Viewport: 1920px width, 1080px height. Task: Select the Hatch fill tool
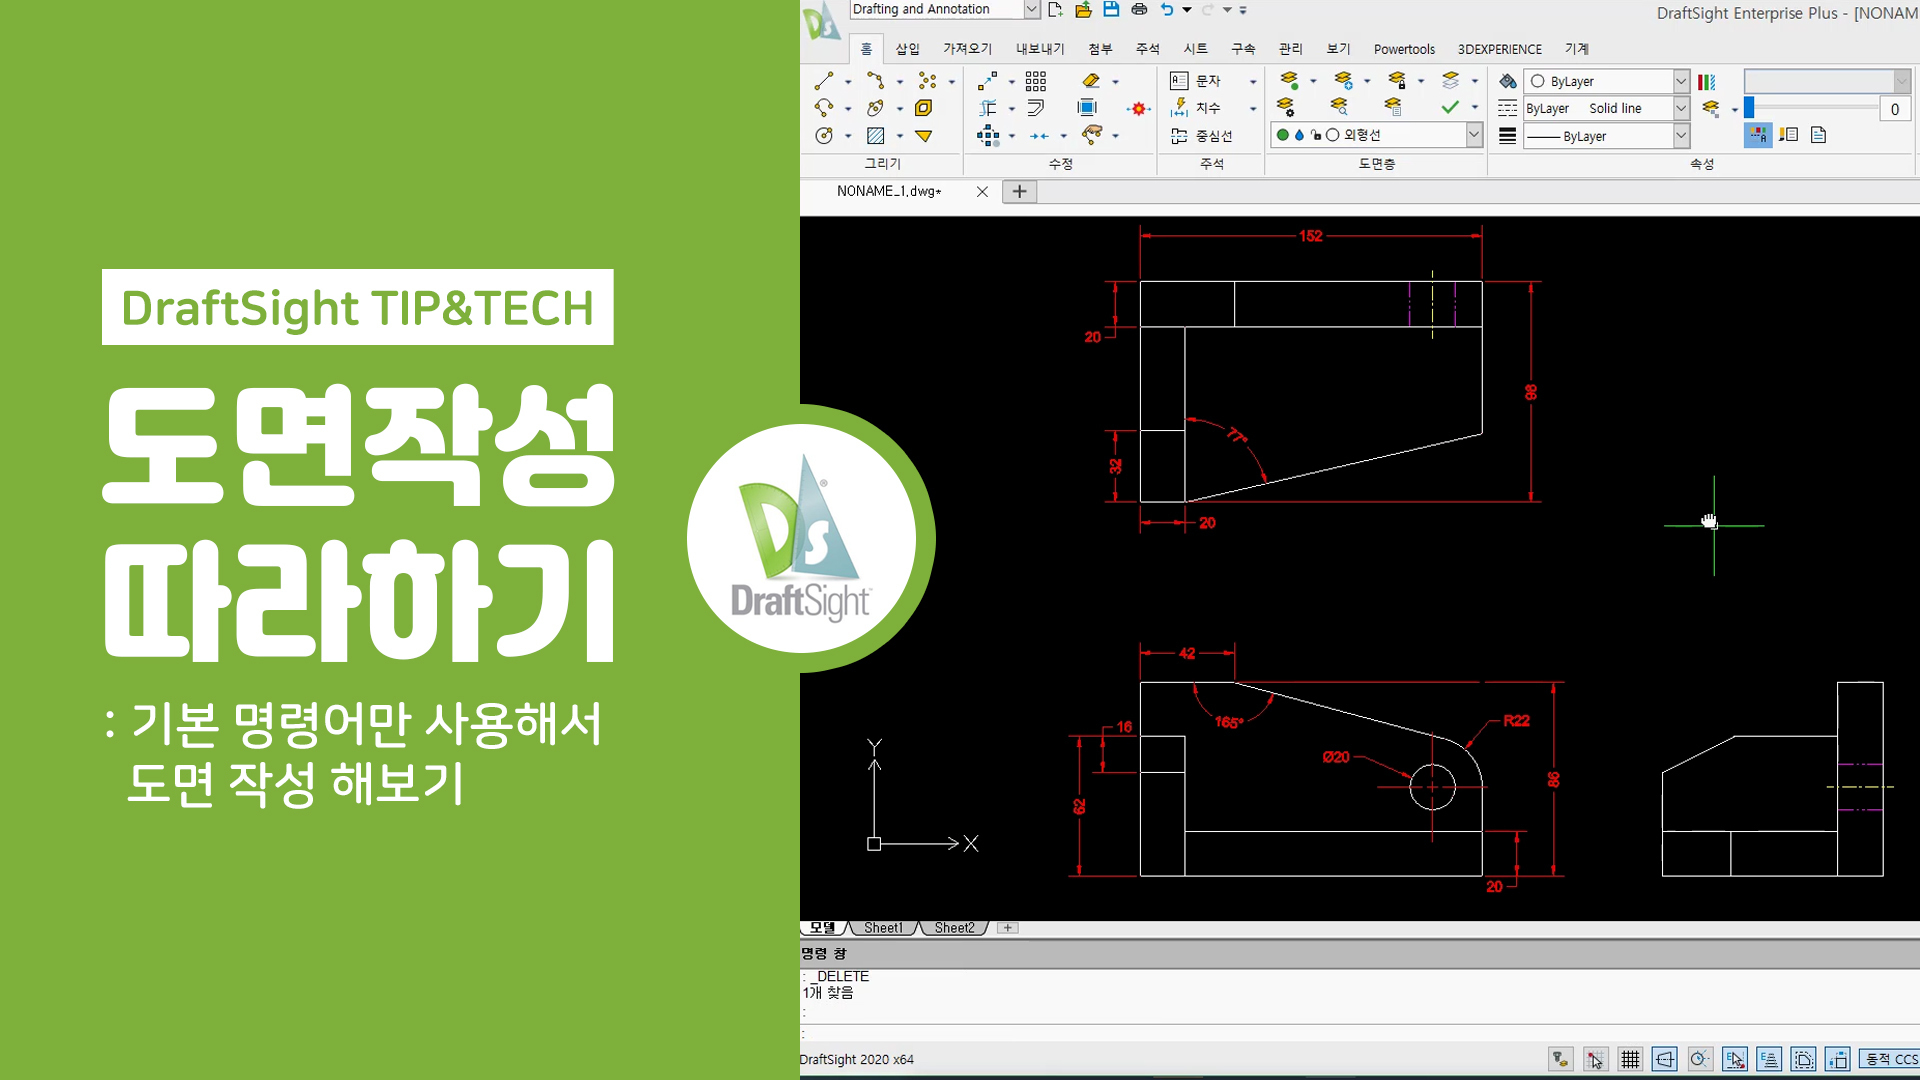click(875, 135)
